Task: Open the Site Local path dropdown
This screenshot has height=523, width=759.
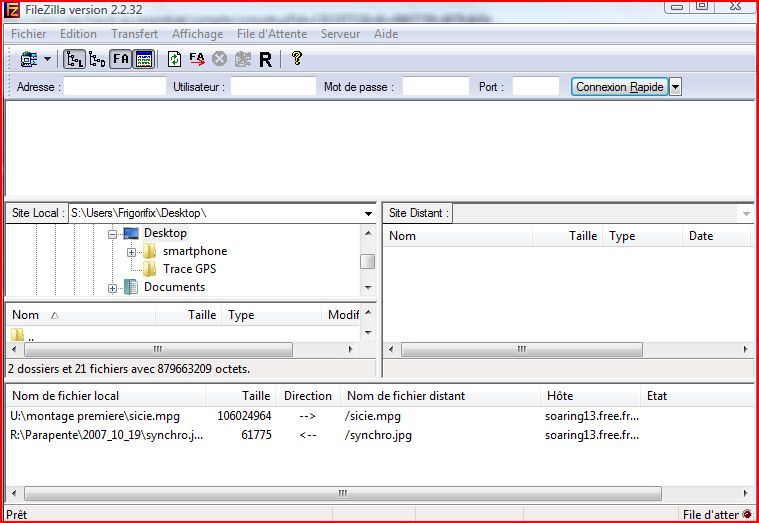Action: 368,214
